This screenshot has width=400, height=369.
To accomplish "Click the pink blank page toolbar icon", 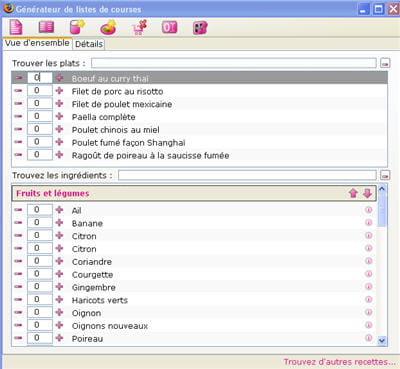I will (x=16, y=27).
